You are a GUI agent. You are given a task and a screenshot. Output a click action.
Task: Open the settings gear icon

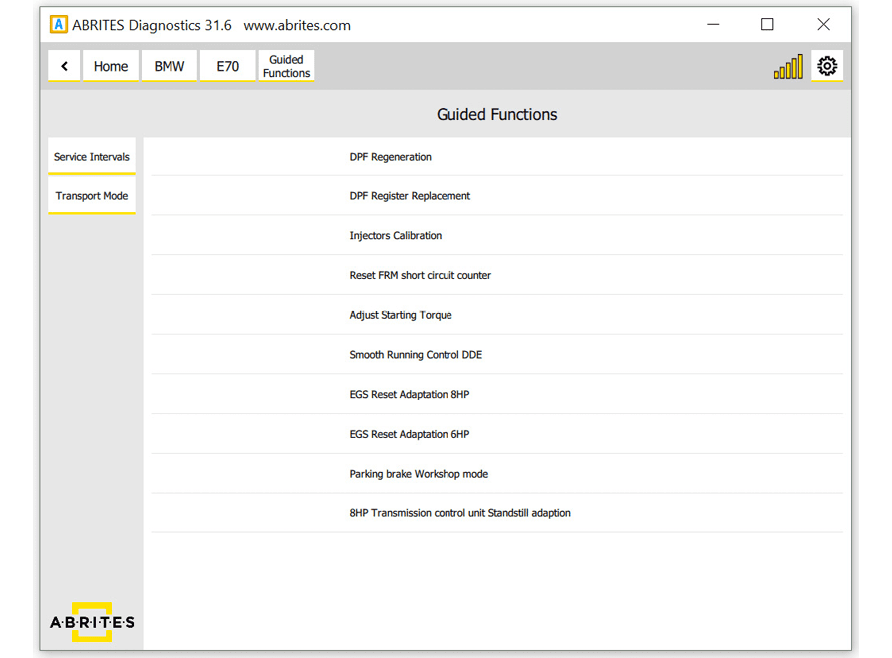tap(826, 66)
